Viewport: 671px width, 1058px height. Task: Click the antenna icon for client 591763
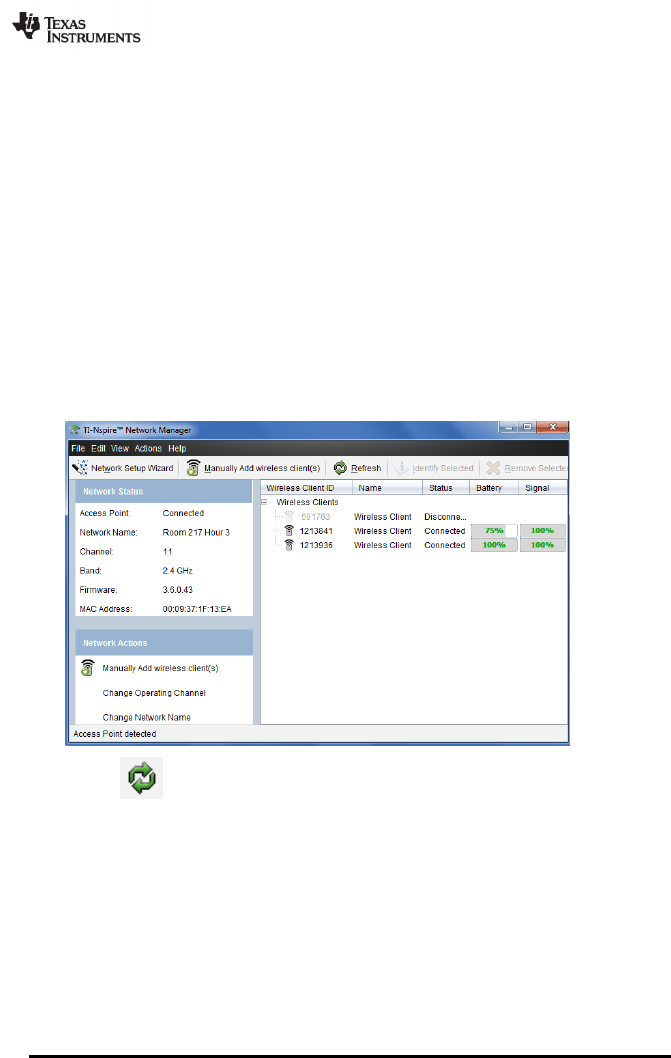pyautogui.click(x=289, y=517)
